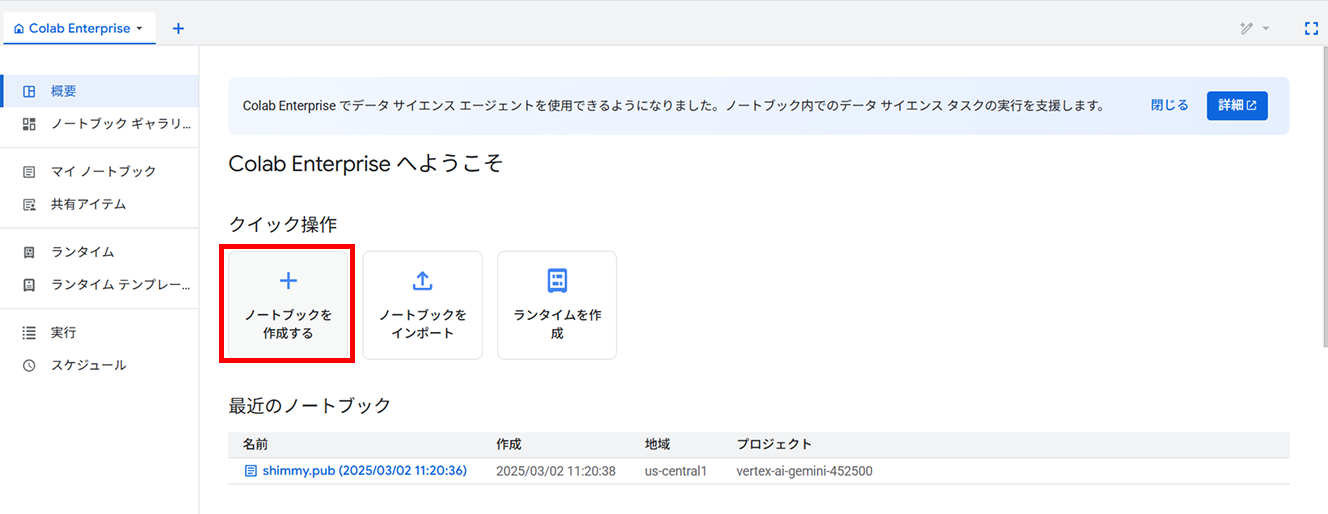Create a notebook with ノートブックを作成する card
The image size is (1328, 514).
coord(288,305)
